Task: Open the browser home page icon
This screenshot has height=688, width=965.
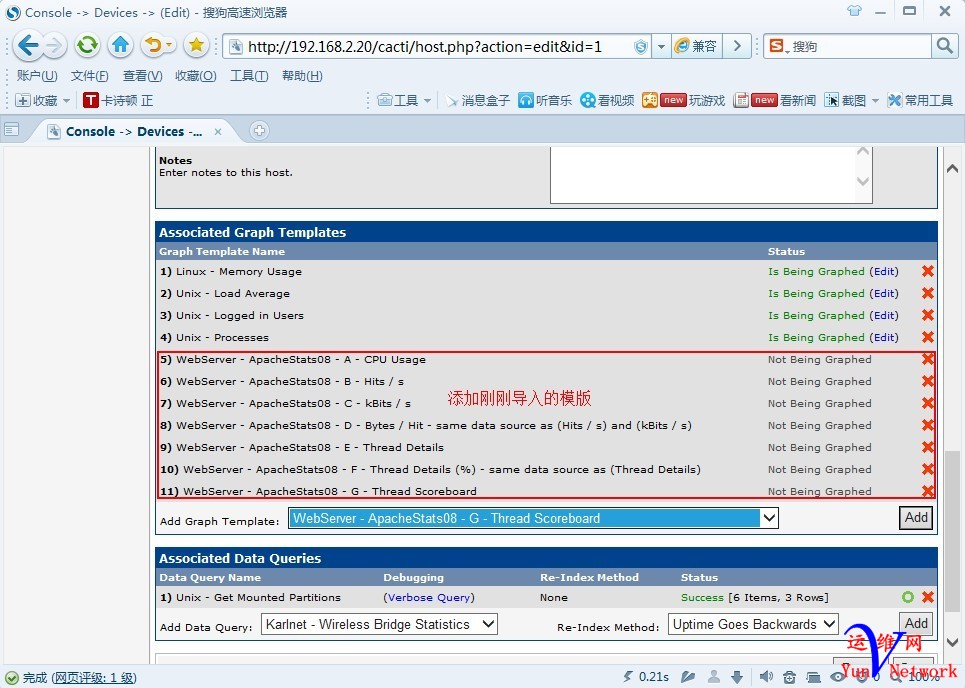Action: click(121, 45)
